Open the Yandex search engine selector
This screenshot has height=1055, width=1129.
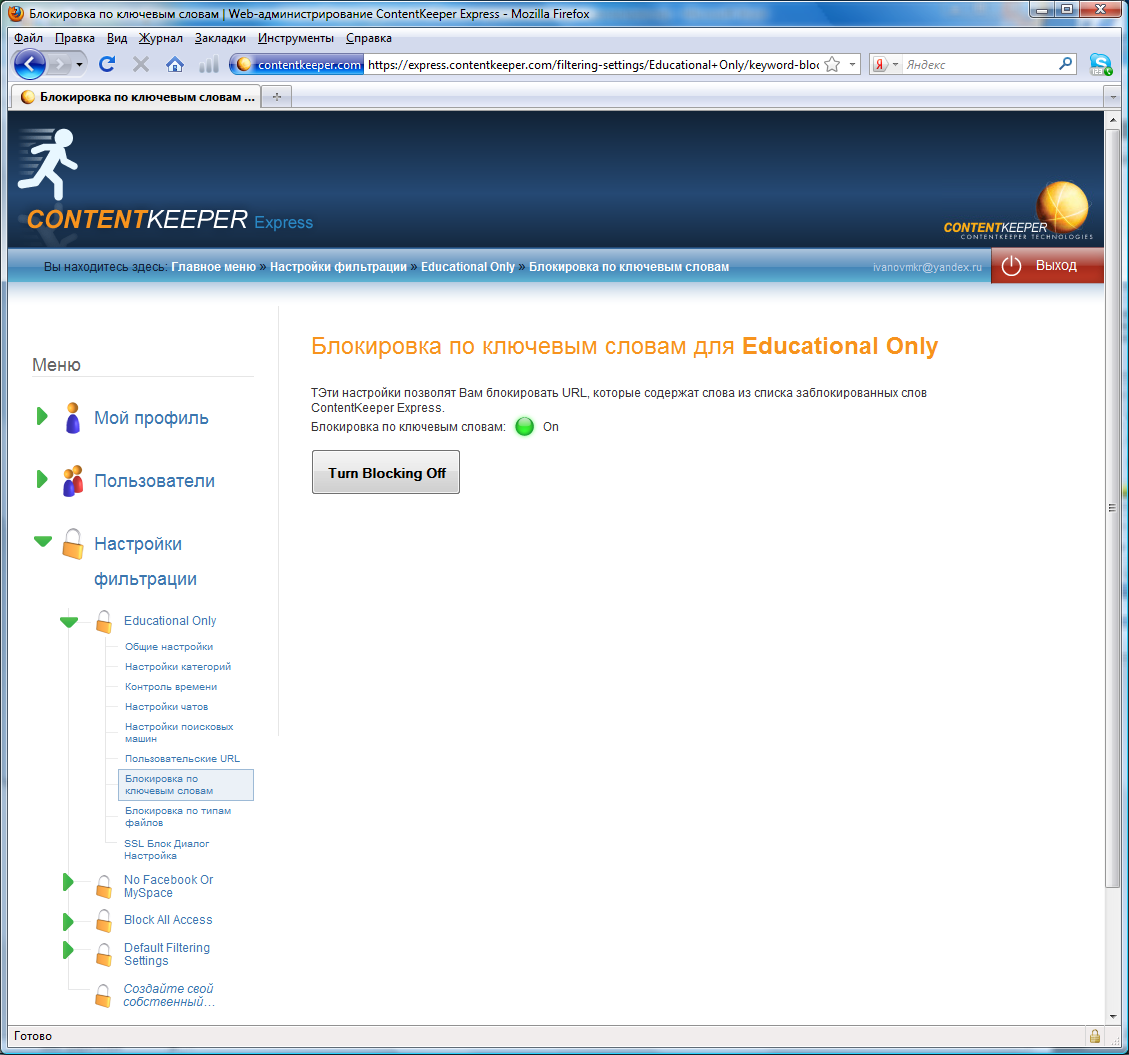885,65
